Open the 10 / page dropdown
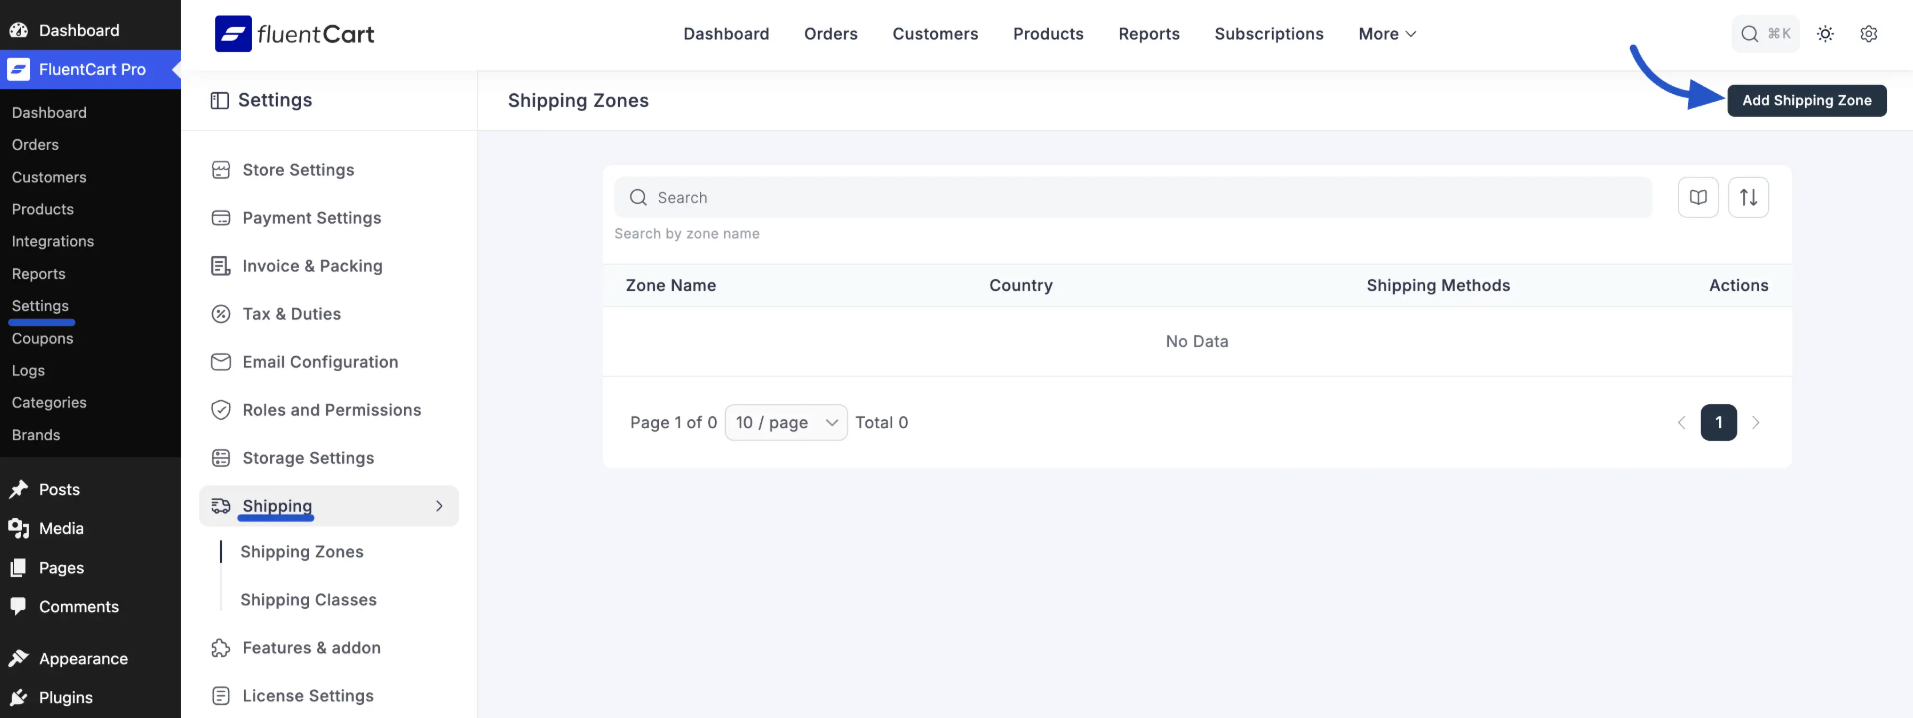1913x718 pixels. pyautogui.click(x=786, y=423)
